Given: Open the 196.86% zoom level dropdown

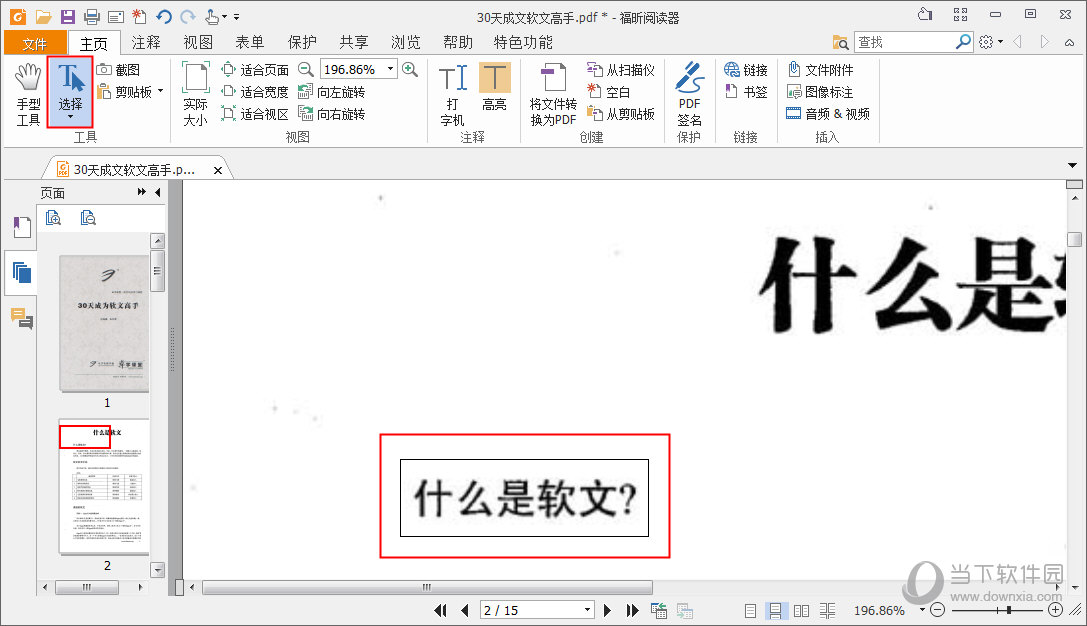Looking at the screenshot, I should tap(391, 69).
